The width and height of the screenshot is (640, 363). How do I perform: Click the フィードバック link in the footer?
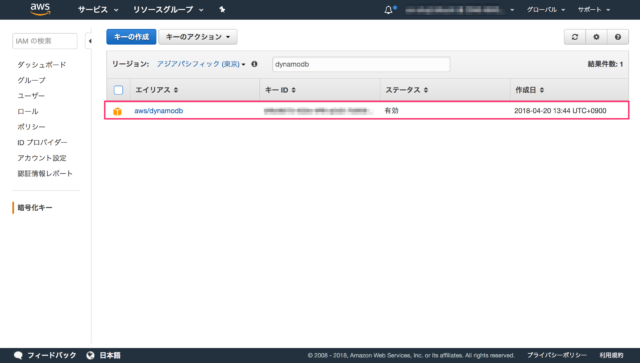[x=52, y=355]
